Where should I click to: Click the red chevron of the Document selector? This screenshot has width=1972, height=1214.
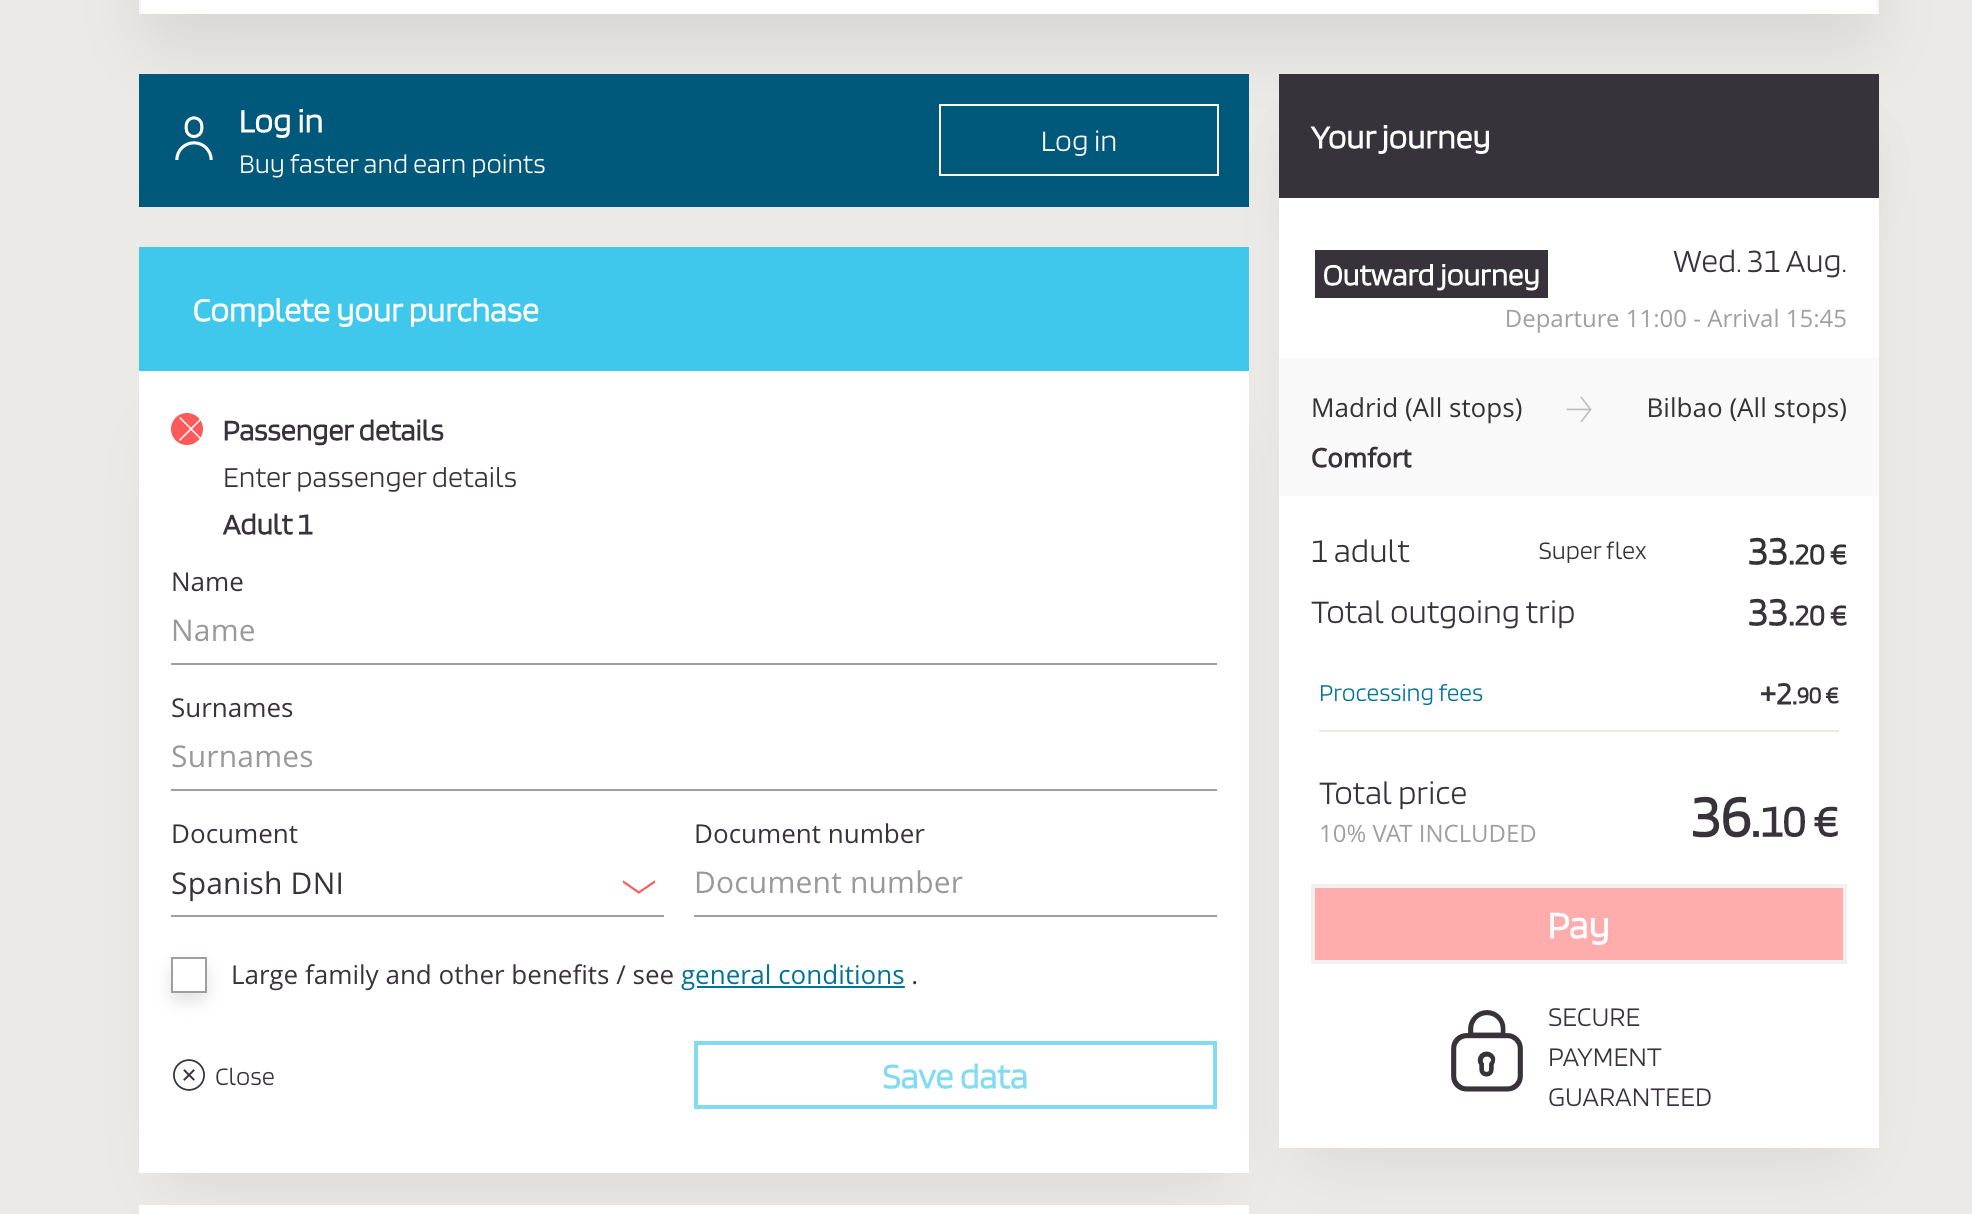638,886
